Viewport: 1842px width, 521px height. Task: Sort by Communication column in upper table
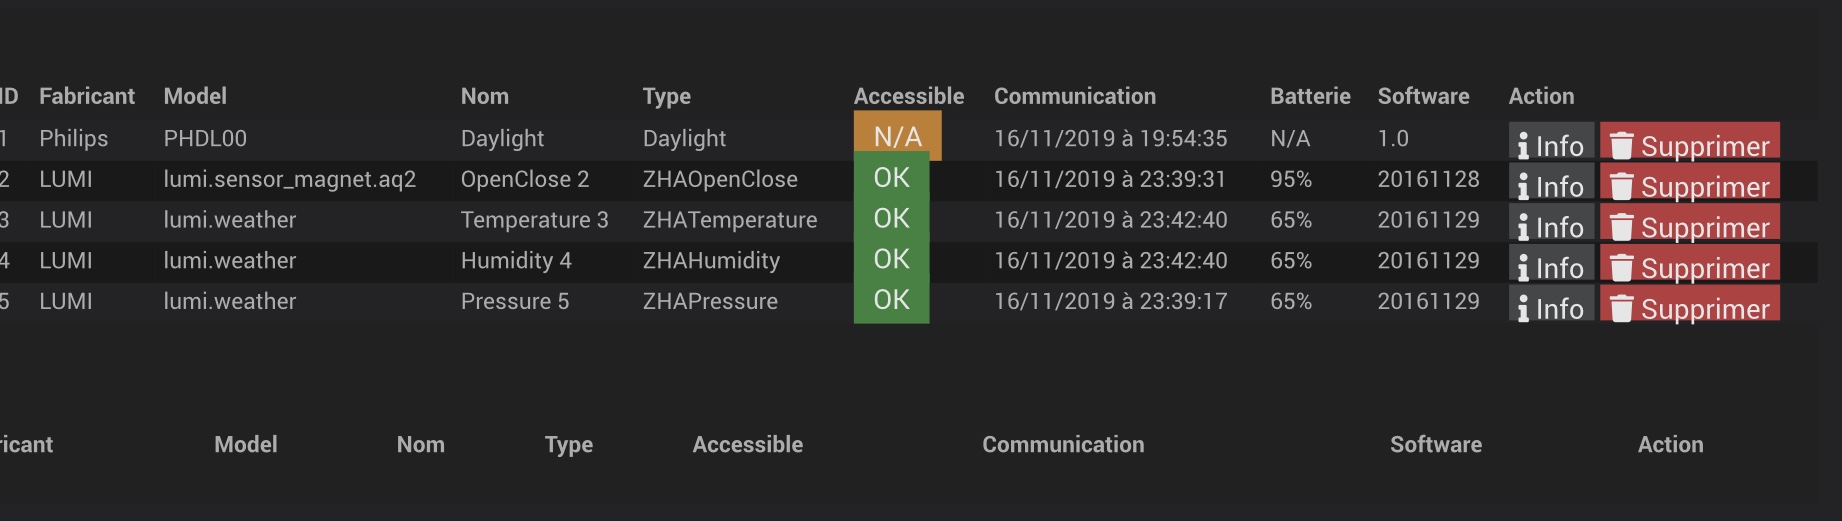(x=1075, y=96)
